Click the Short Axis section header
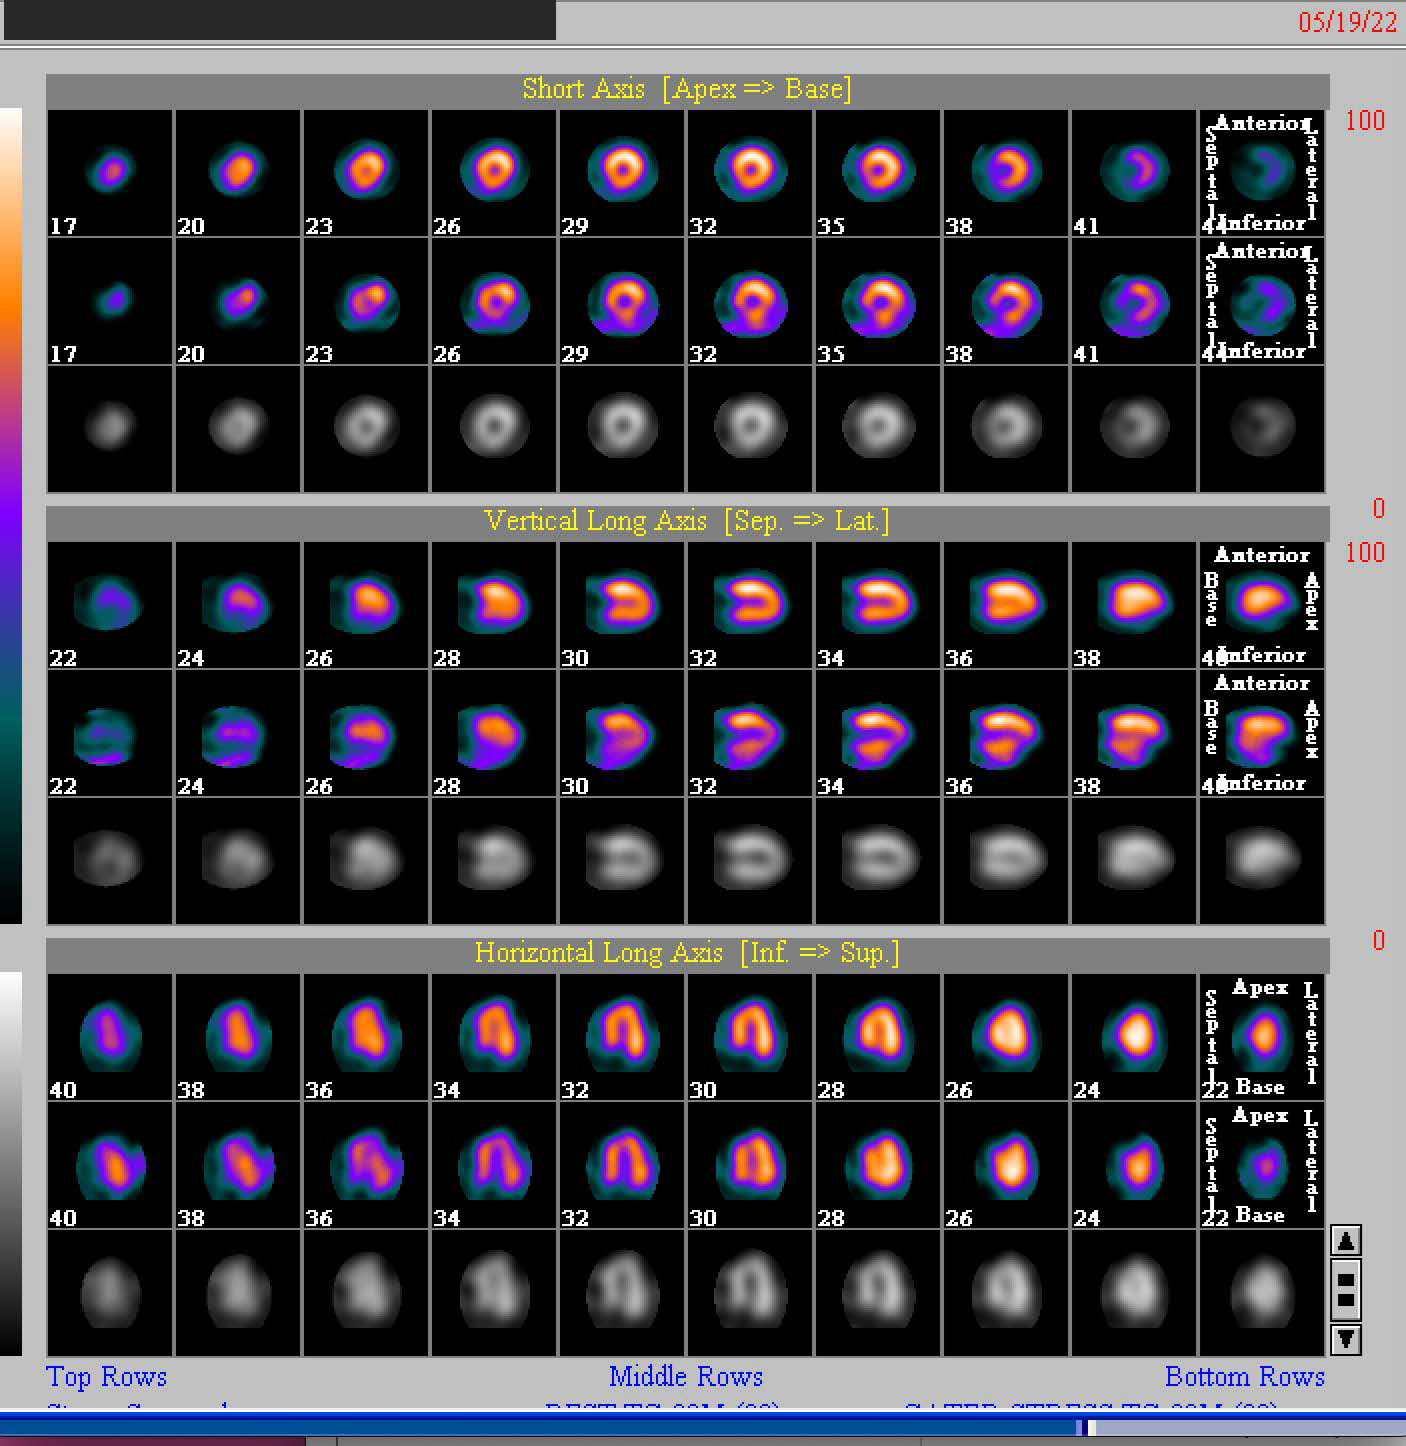This screenshot has width=1406, height=1446. point(687,89)
